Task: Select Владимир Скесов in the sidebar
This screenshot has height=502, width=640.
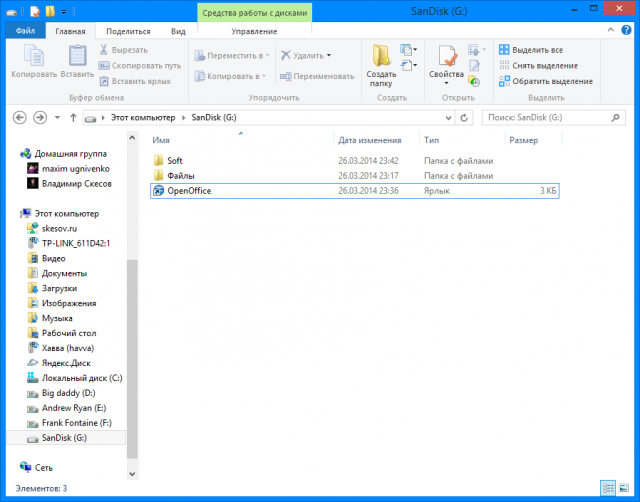Action: click(x=77, y=184)
